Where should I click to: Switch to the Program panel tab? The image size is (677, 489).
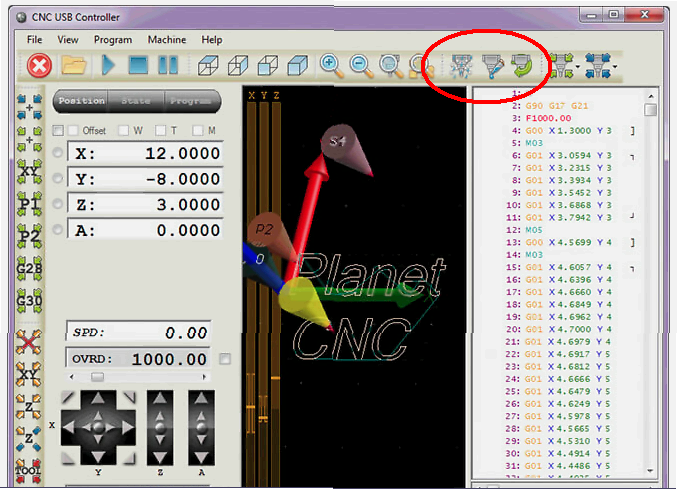[192, 101]
